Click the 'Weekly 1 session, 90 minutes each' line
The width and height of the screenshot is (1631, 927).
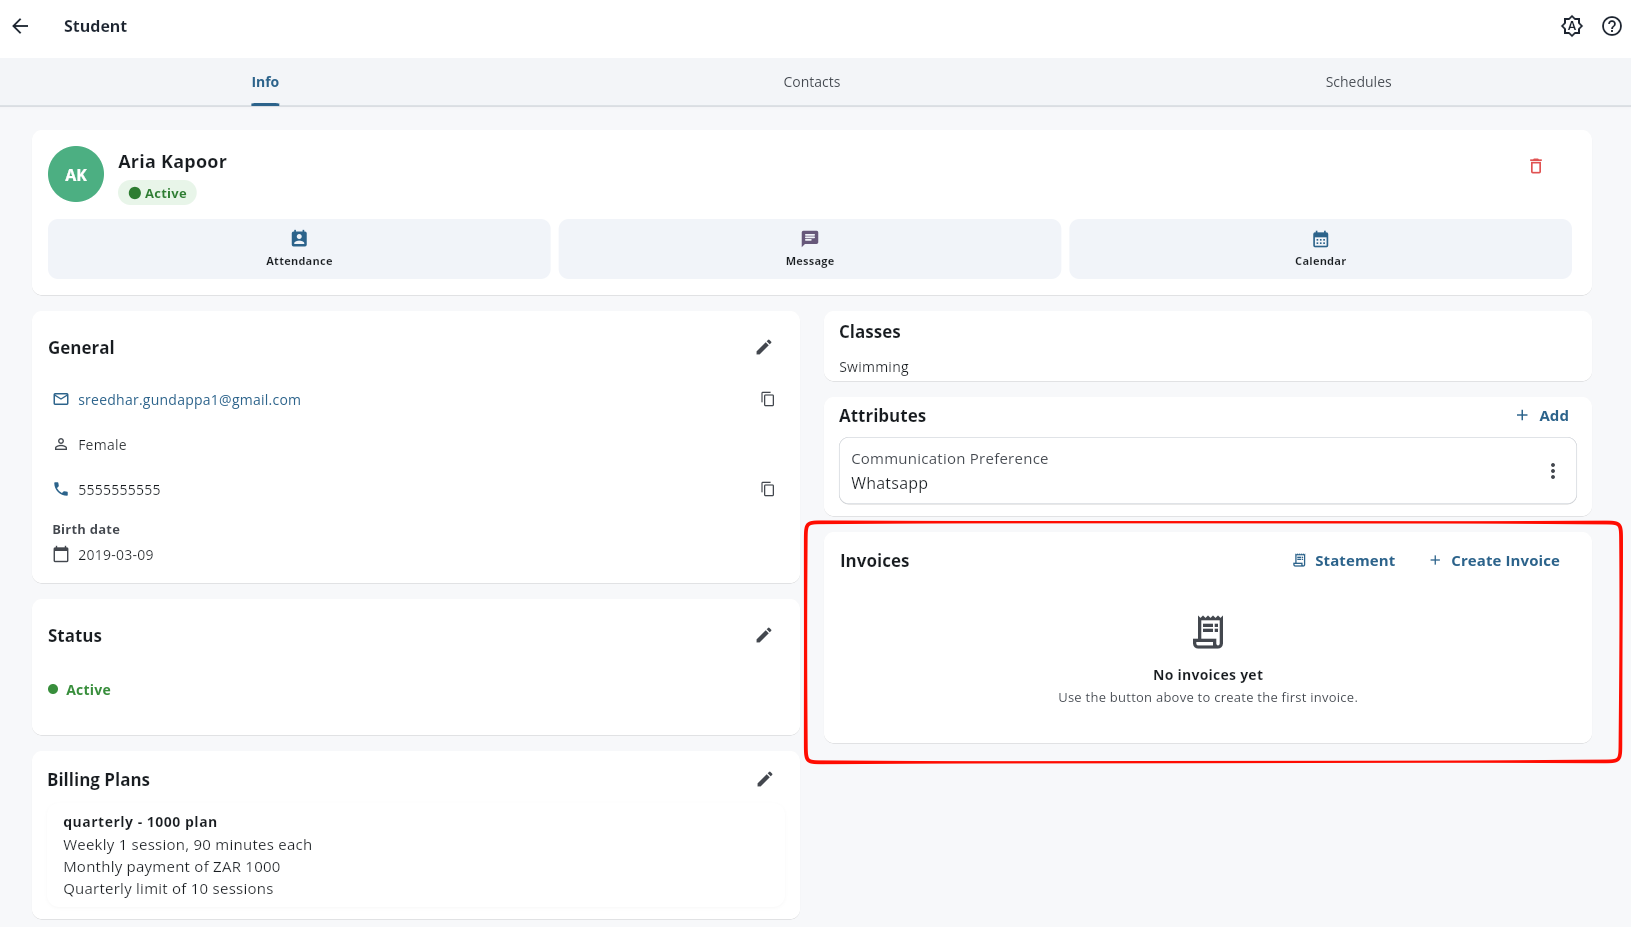188,845
